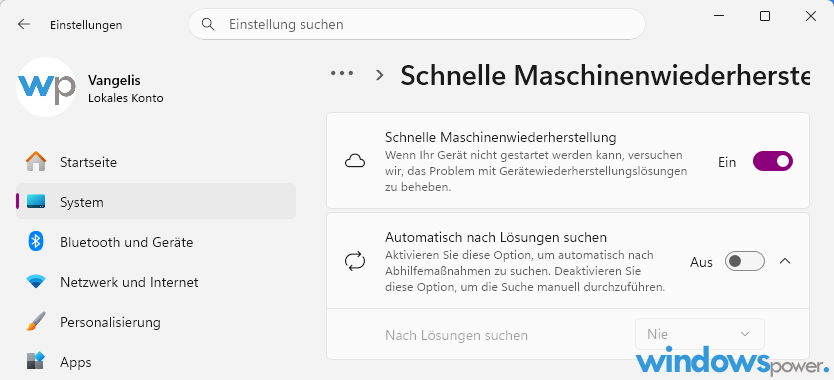
Task: Click the Aus status label
Action: click(x=701, y=262)
